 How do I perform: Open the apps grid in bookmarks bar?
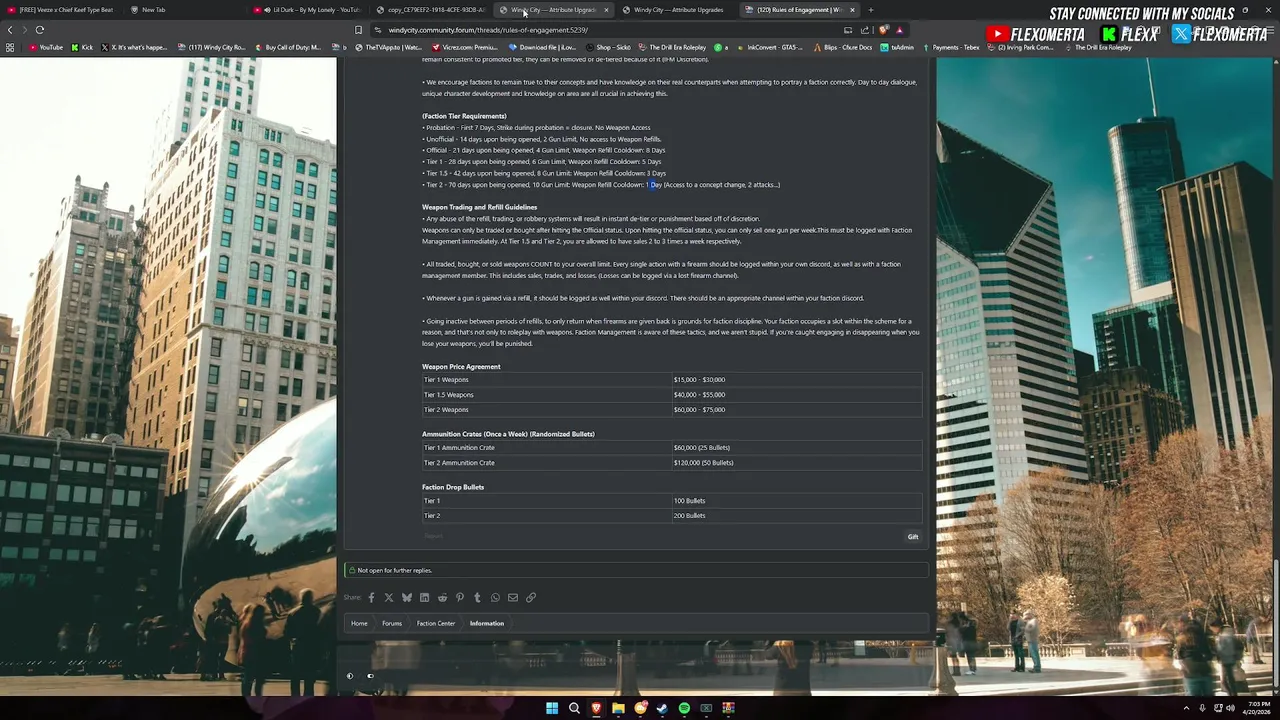pyautogui.click(x=10, y=47)
